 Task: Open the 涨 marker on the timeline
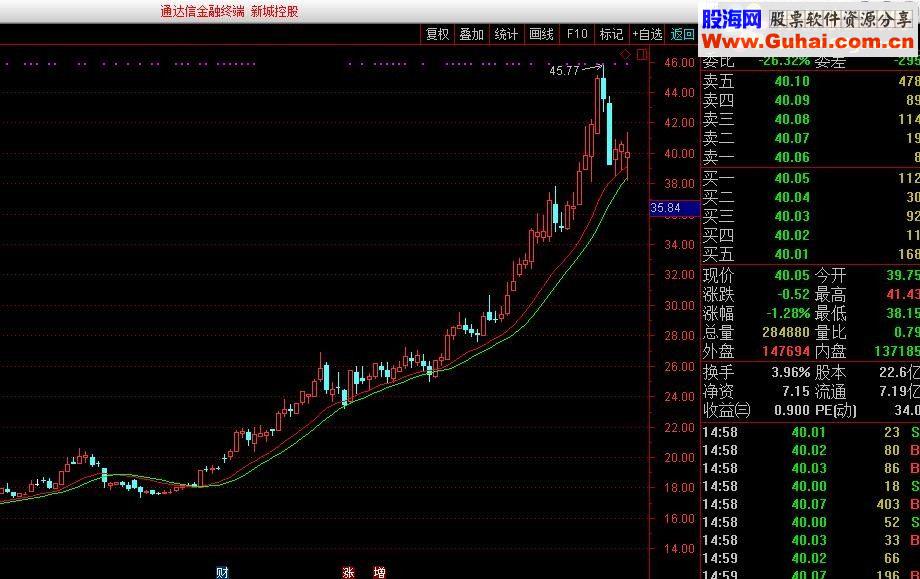(349, 573)
